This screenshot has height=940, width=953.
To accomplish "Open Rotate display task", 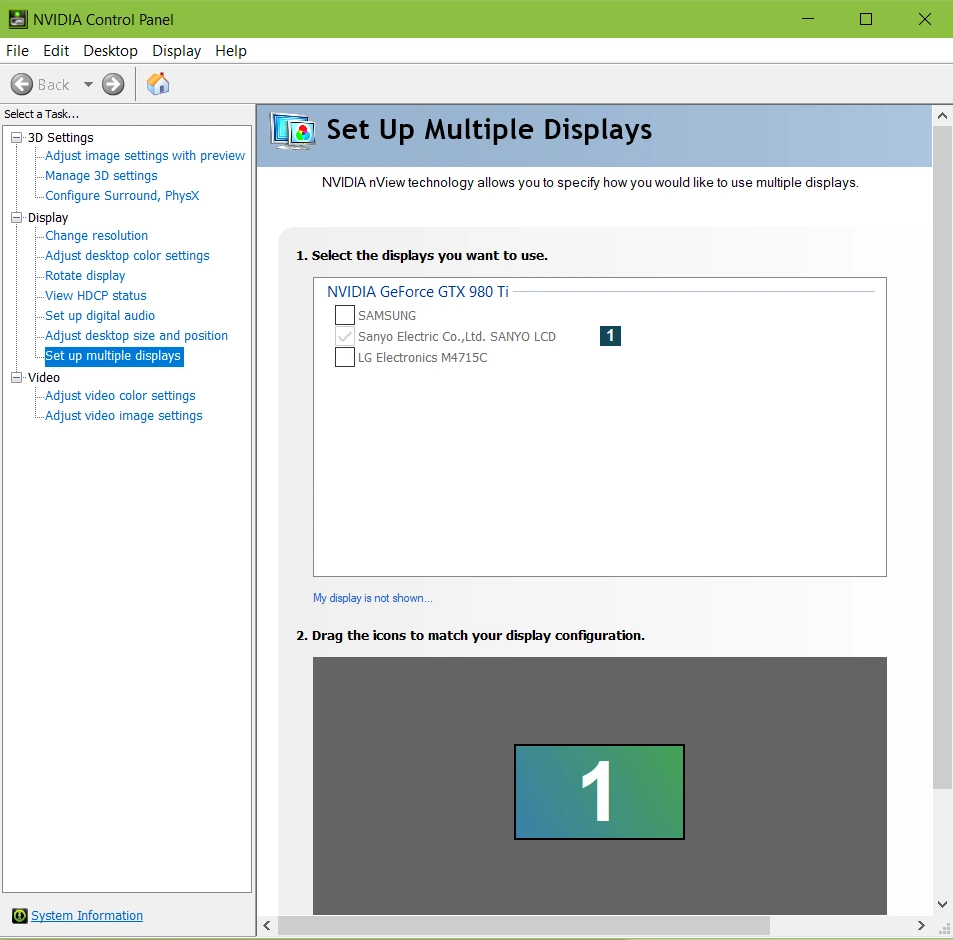I will click(x=85, y=276).
